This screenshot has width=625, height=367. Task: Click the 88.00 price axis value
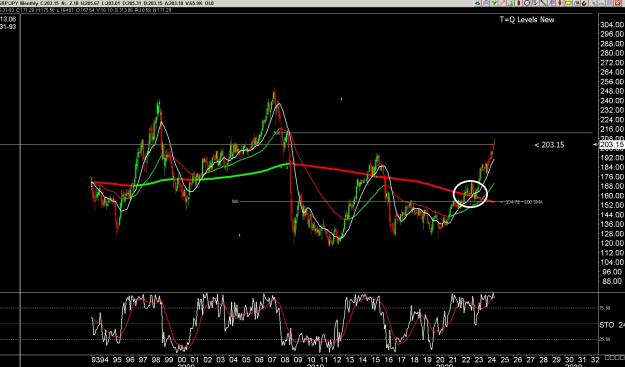pos(612,281)
